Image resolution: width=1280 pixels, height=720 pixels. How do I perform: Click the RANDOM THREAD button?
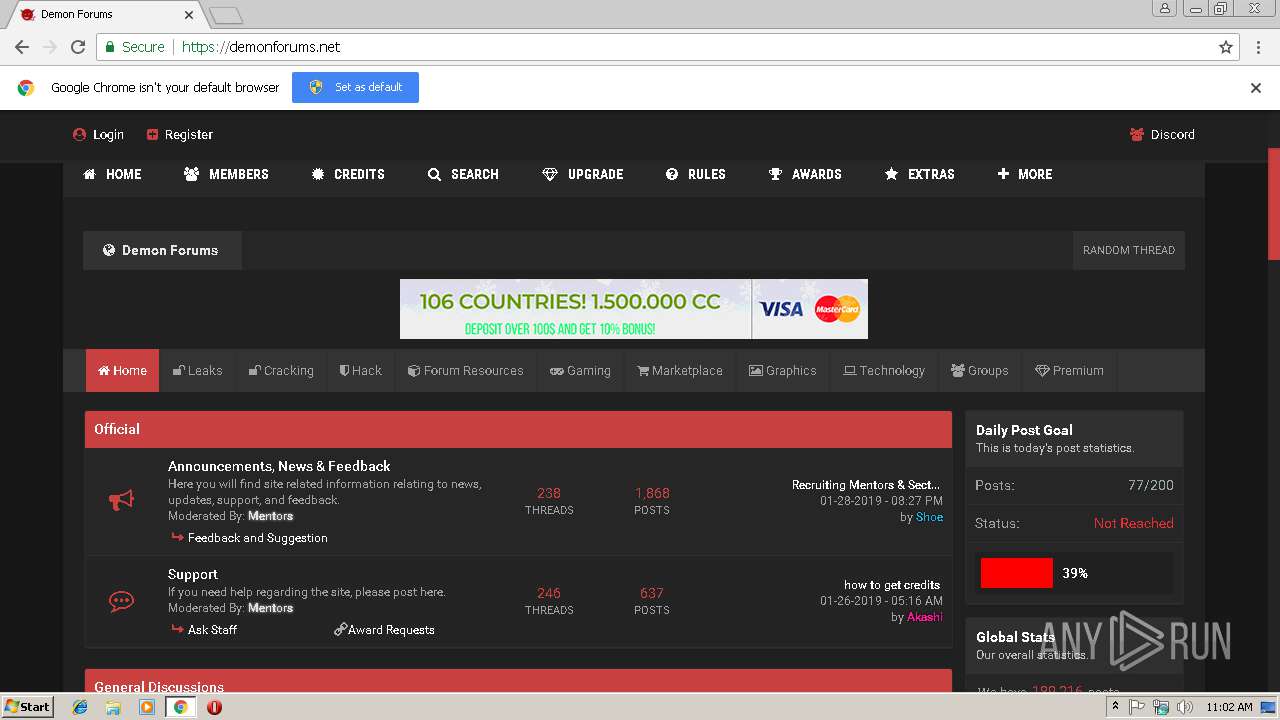point(1129,250)
